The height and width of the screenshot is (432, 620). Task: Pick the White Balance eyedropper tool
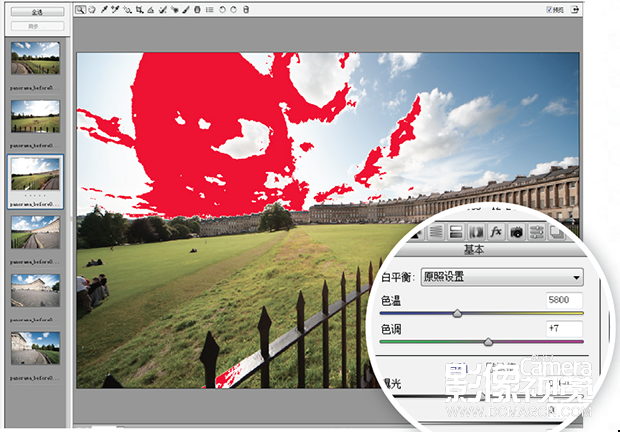104,9
